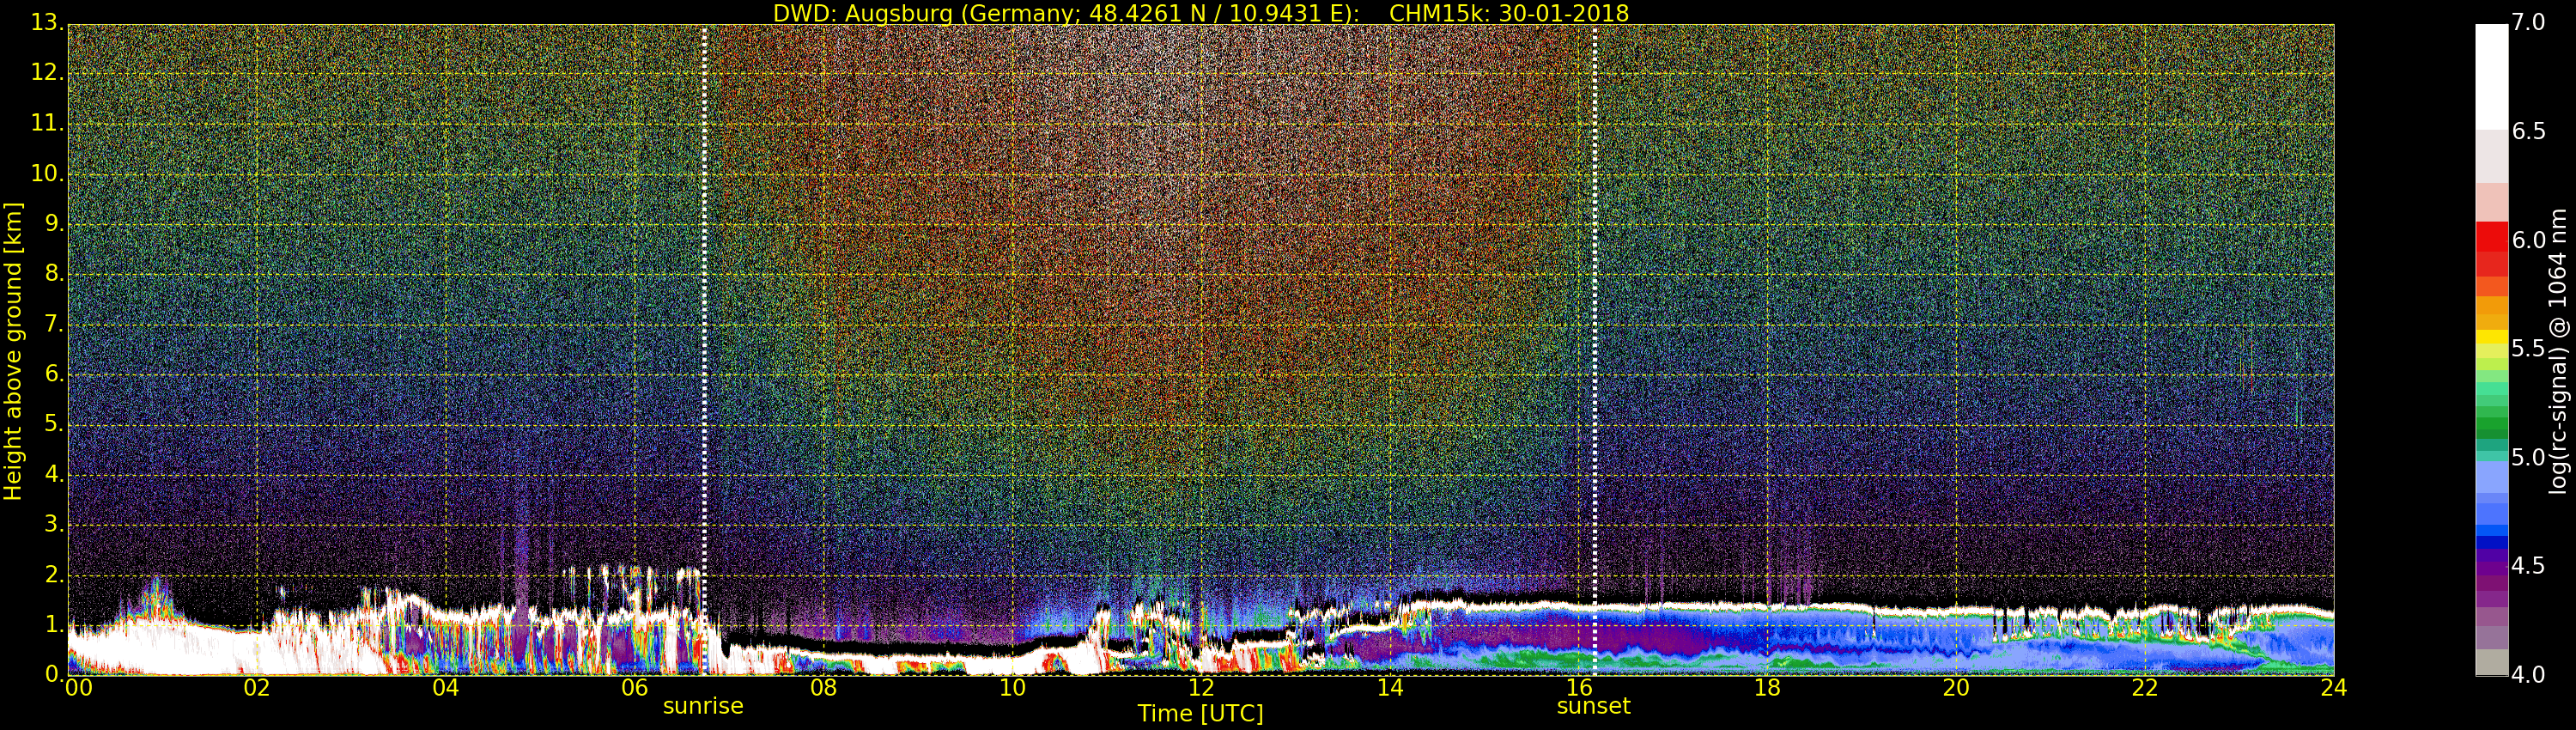Click the colorbar tick label "6.5"
The image size is (2576, 730).
point(2528,131)
